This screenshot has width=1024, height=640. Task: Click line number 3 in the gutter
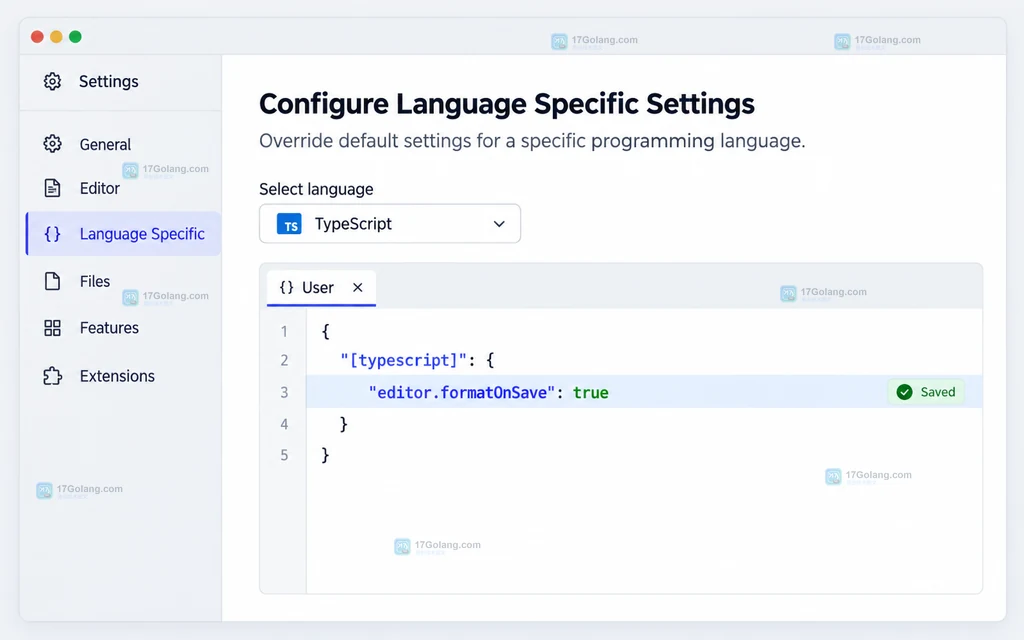click(284, 392)
